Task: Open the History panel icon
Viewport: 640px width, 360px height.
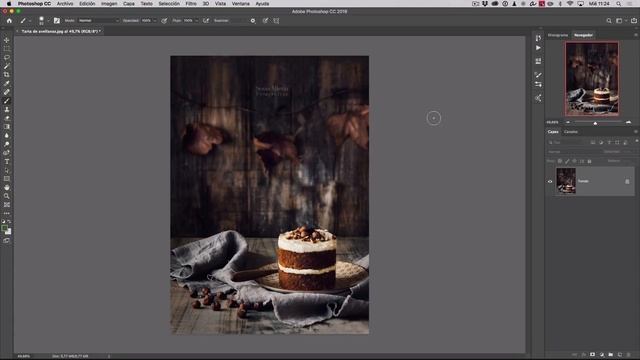Action: pos(538,38)
